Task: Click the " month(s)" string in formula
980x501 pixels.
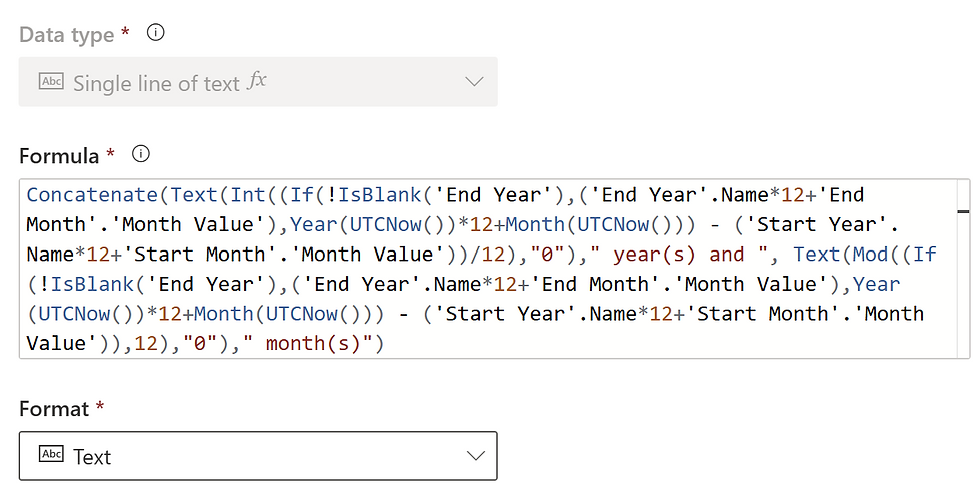Action: 318,344
